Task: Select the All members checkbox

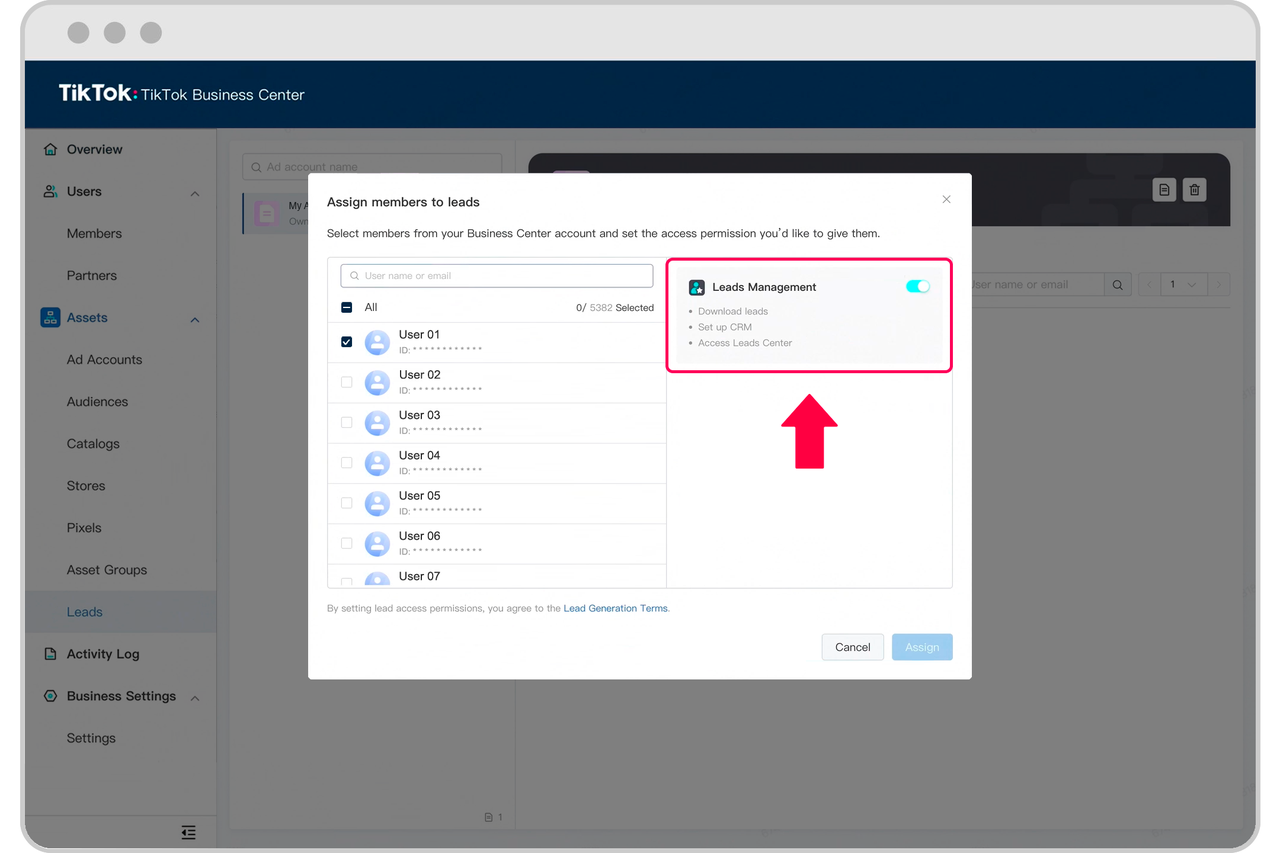Action: (x=347, y=308)
